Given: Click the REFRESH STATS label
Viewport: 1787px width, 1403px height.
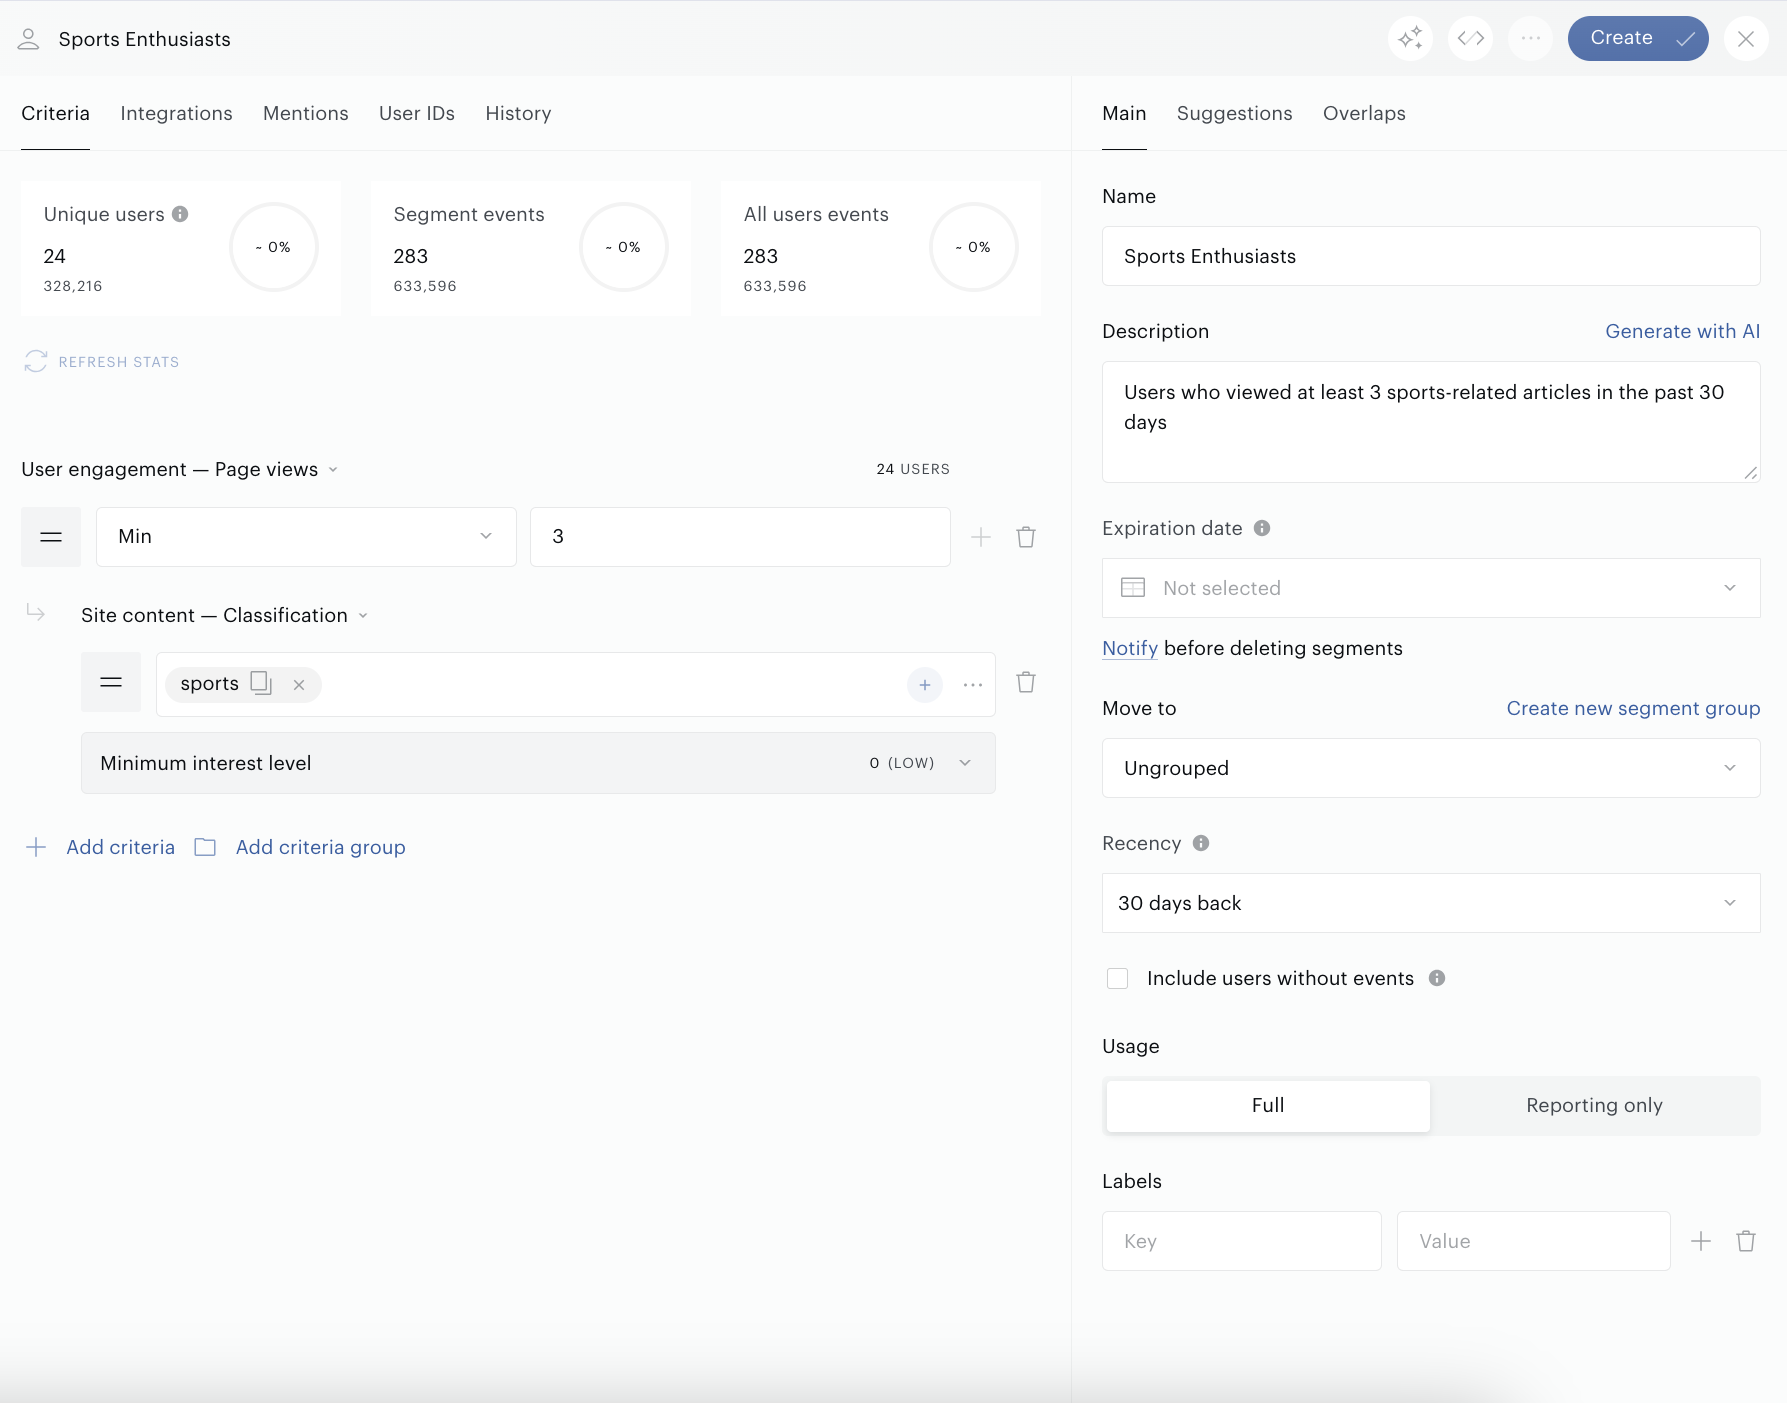Looking at the screenshot, I should pos(119,362).
